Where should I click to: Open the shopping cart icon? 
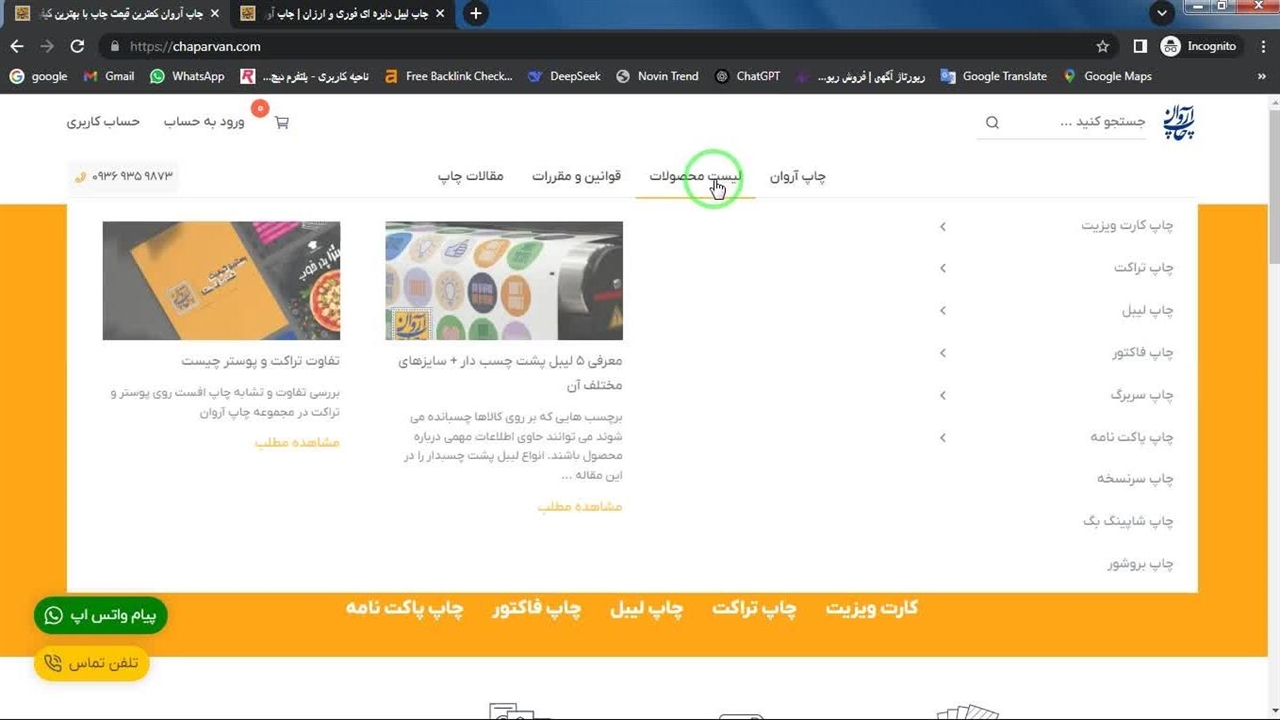(281, 123)
